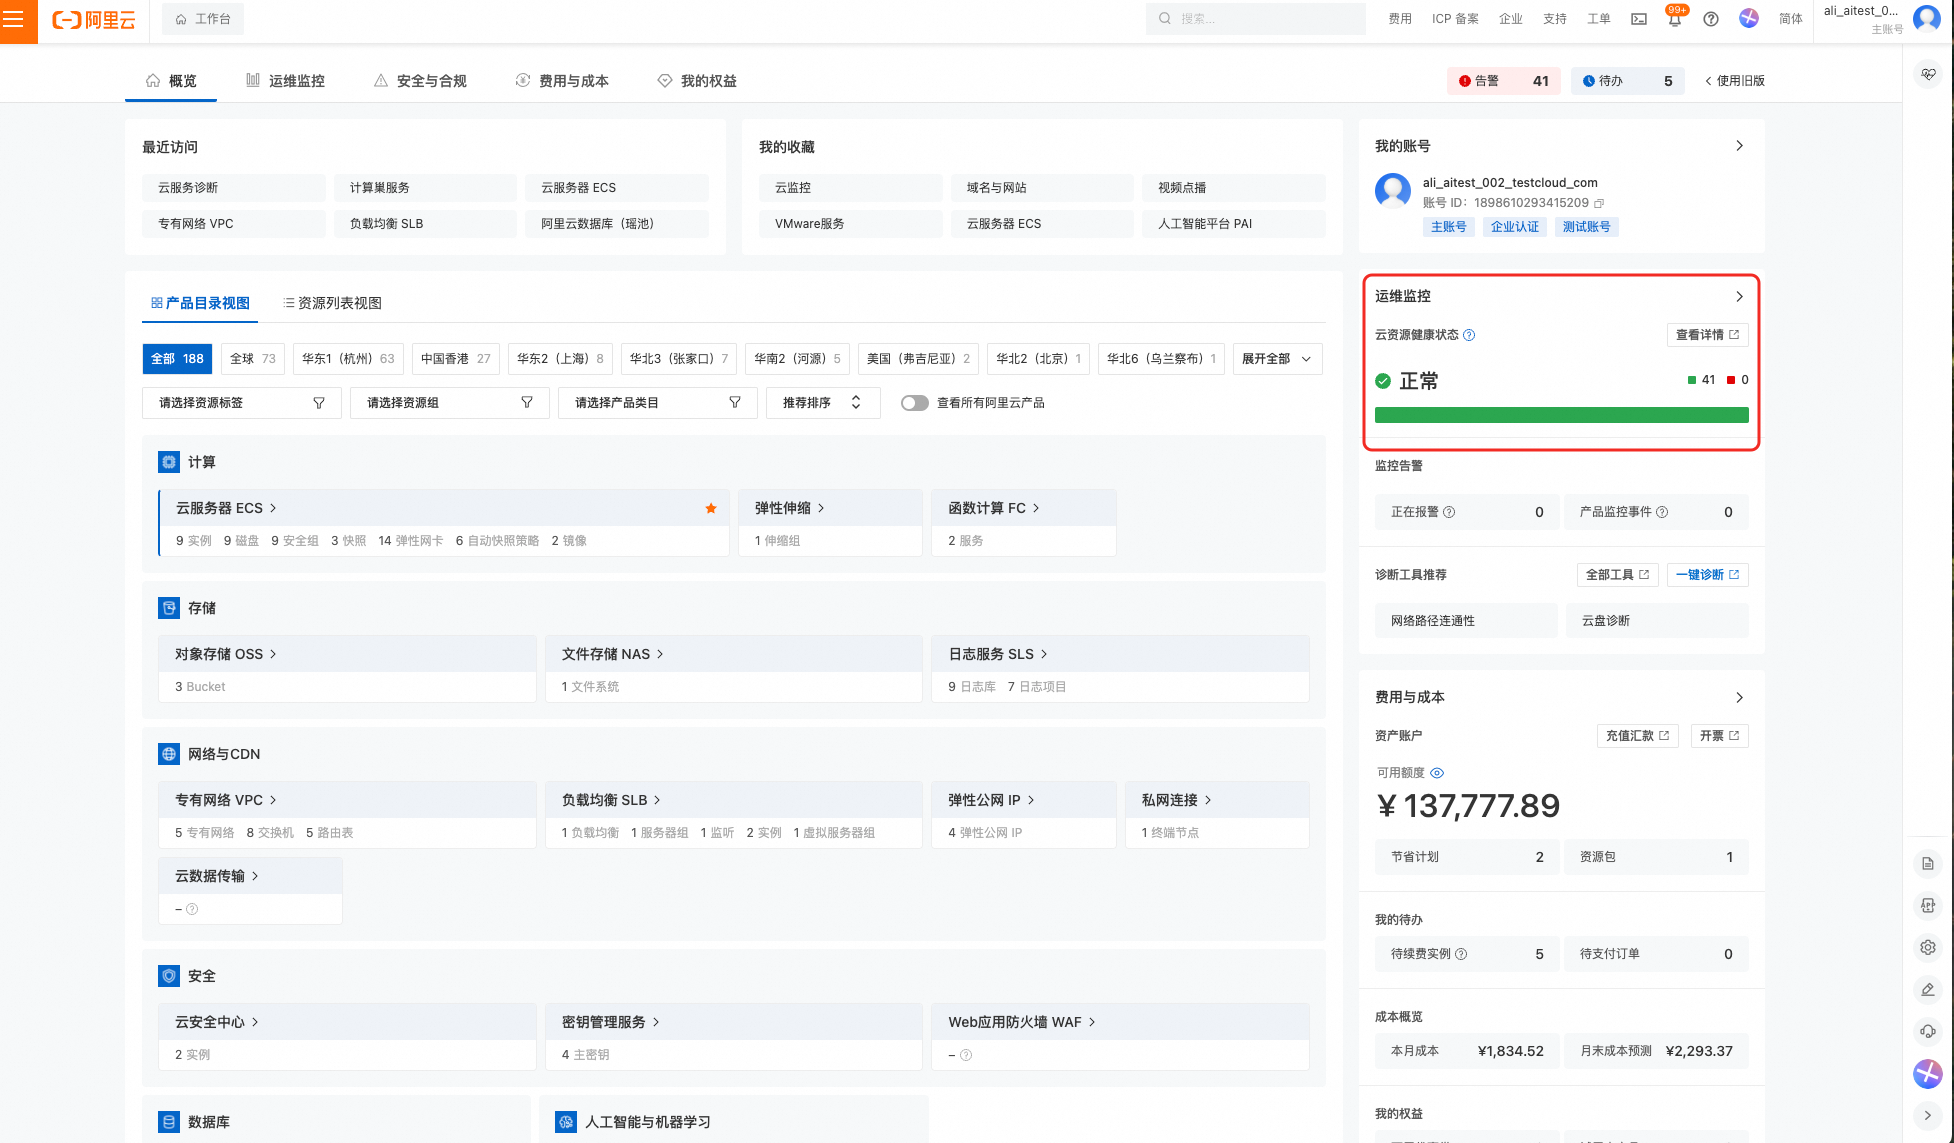Click the help icon beside 正在报警

(1449, 512)
